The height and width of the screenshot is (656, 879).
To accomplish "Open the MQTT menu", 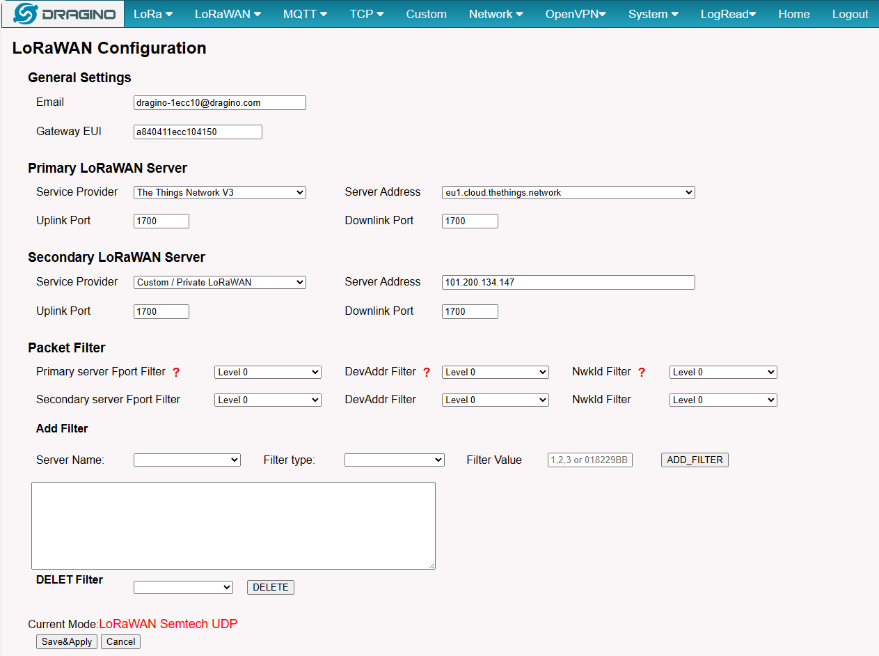I will point(305,14).
